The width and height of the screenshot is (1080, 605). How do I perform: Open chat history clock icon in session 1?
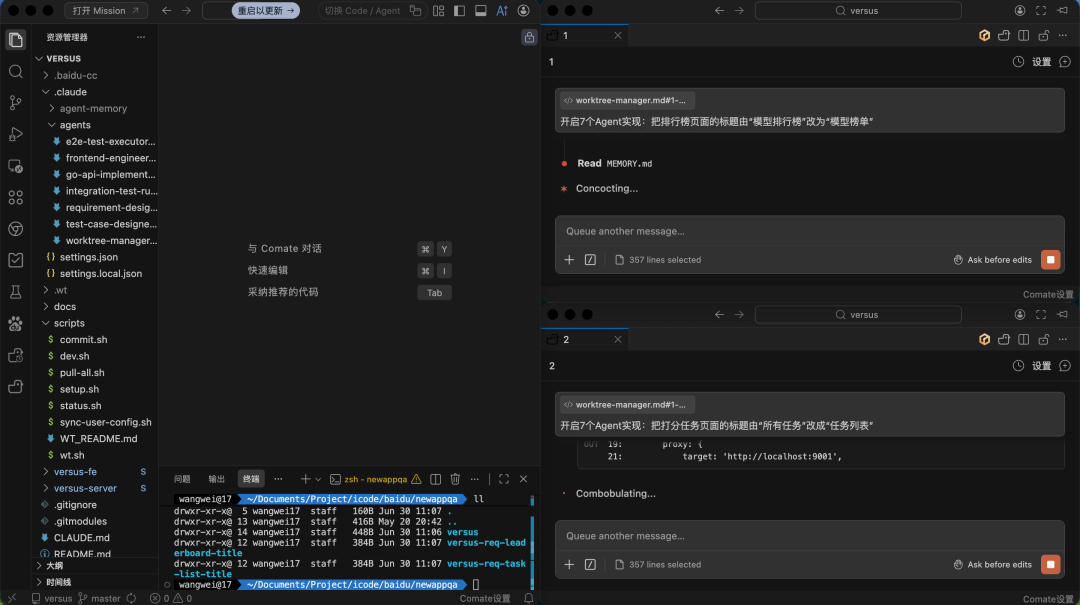(1018, 61)
